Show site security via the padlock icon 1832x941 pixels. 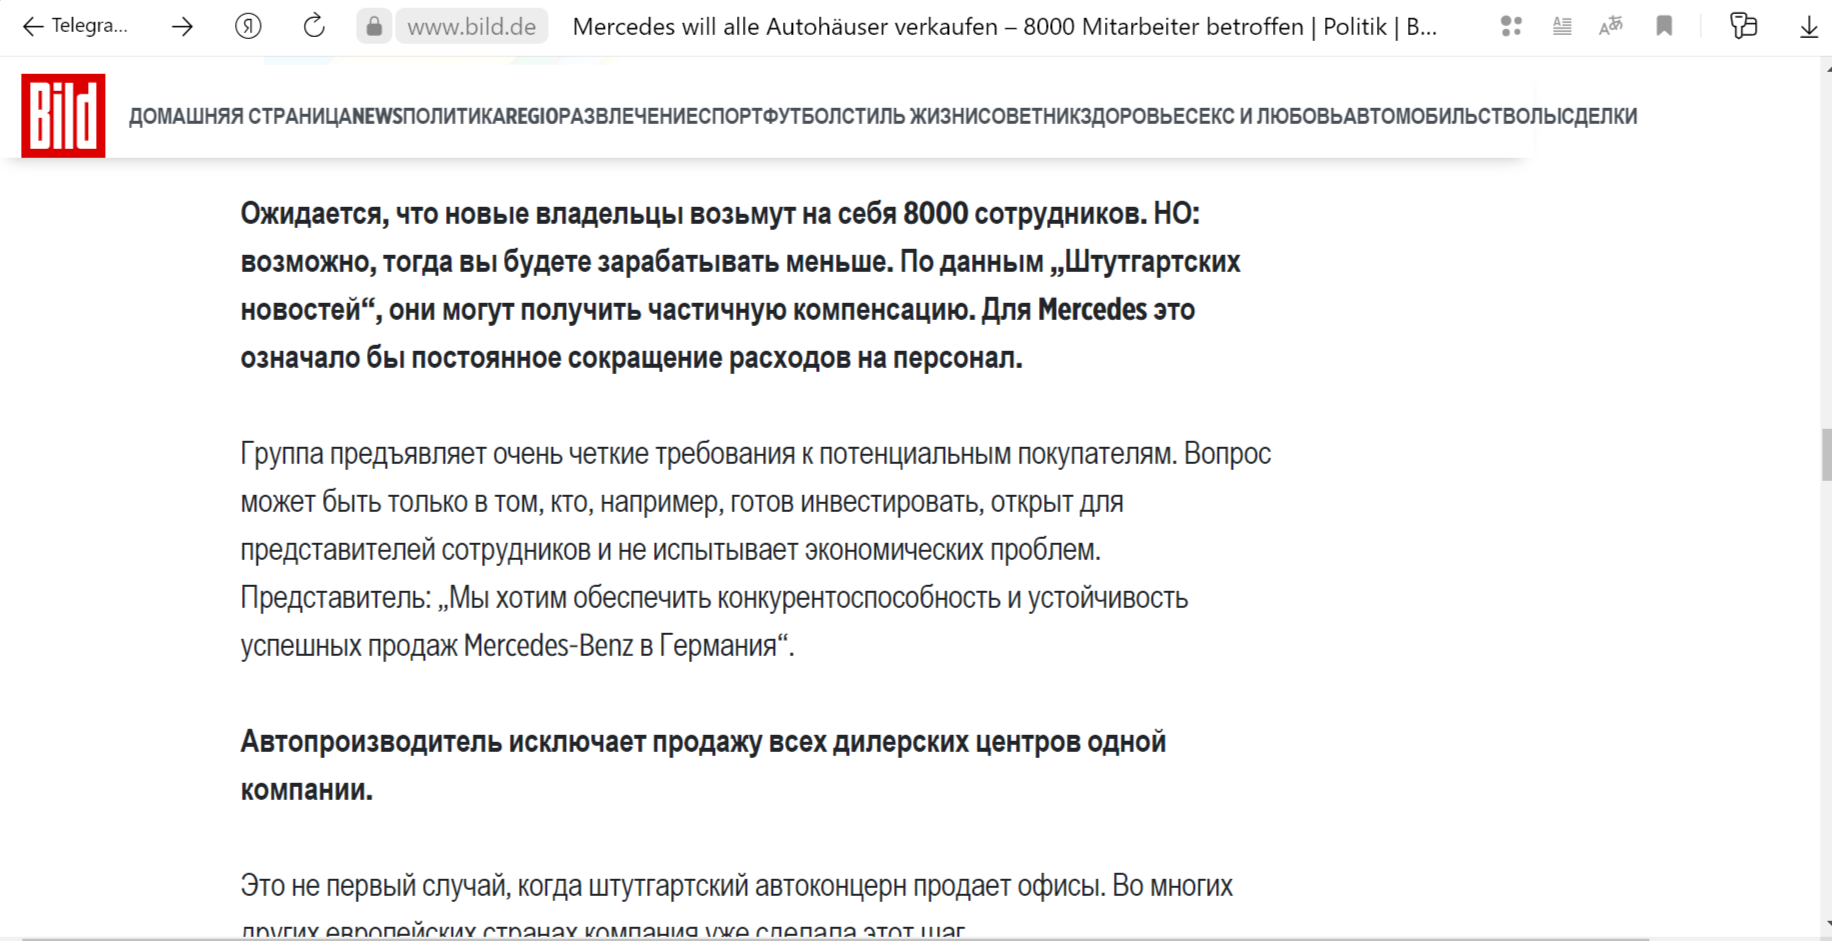[x=374, y=26]
